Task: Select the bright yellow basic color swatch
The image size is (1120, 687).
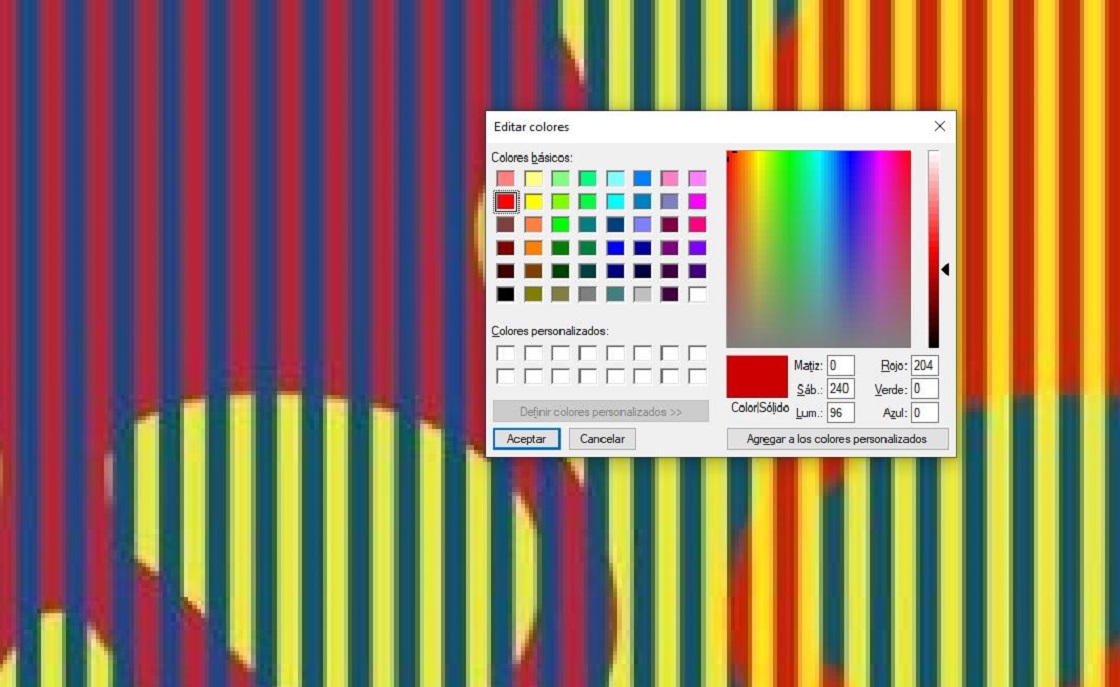Action: click(534, 202)
